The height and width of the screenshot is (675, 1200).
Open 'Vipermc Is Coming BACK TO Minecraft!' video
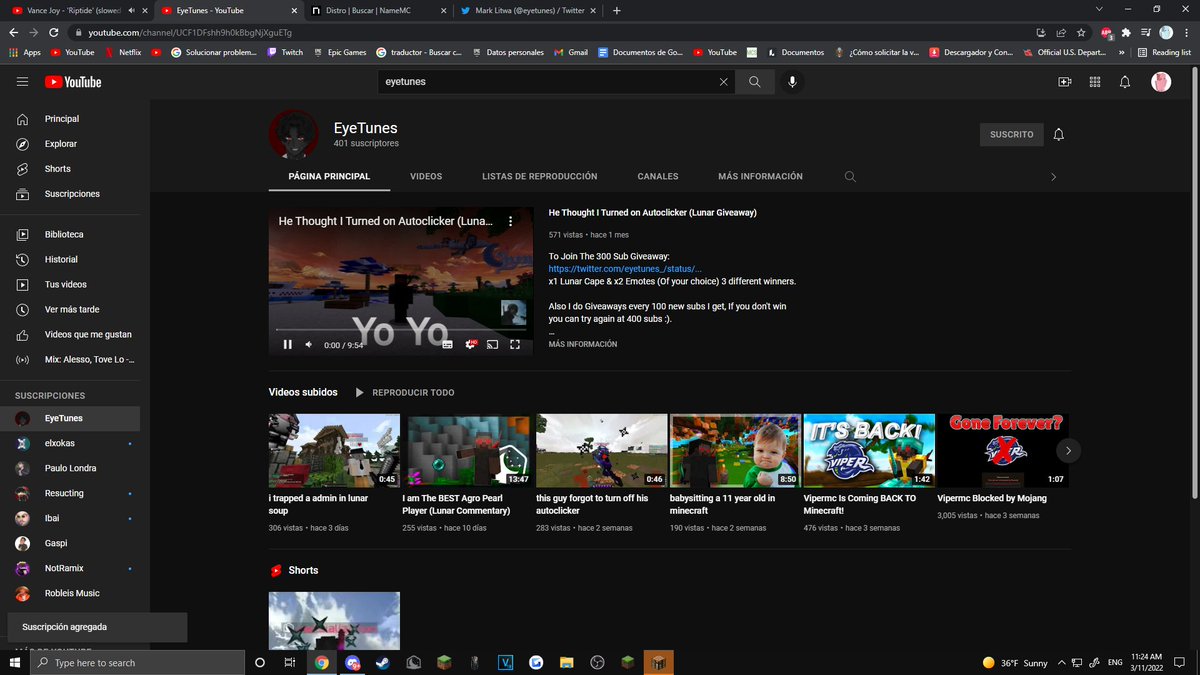(x=869, y=451)
